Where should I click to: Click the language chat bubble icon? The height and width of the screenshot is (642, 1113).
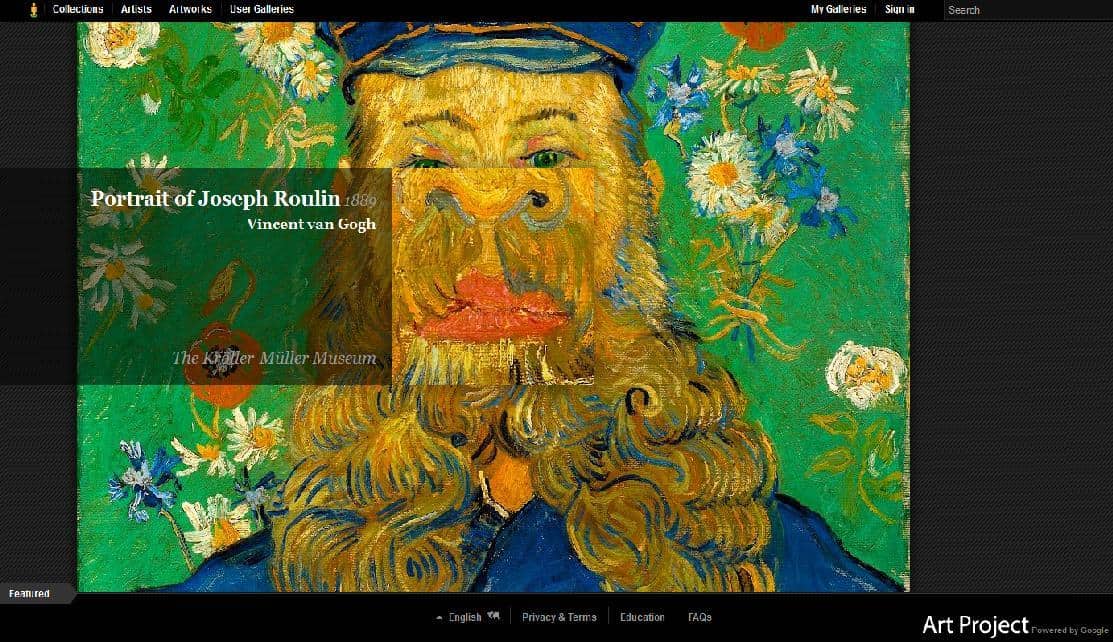(x=493, y=616)
